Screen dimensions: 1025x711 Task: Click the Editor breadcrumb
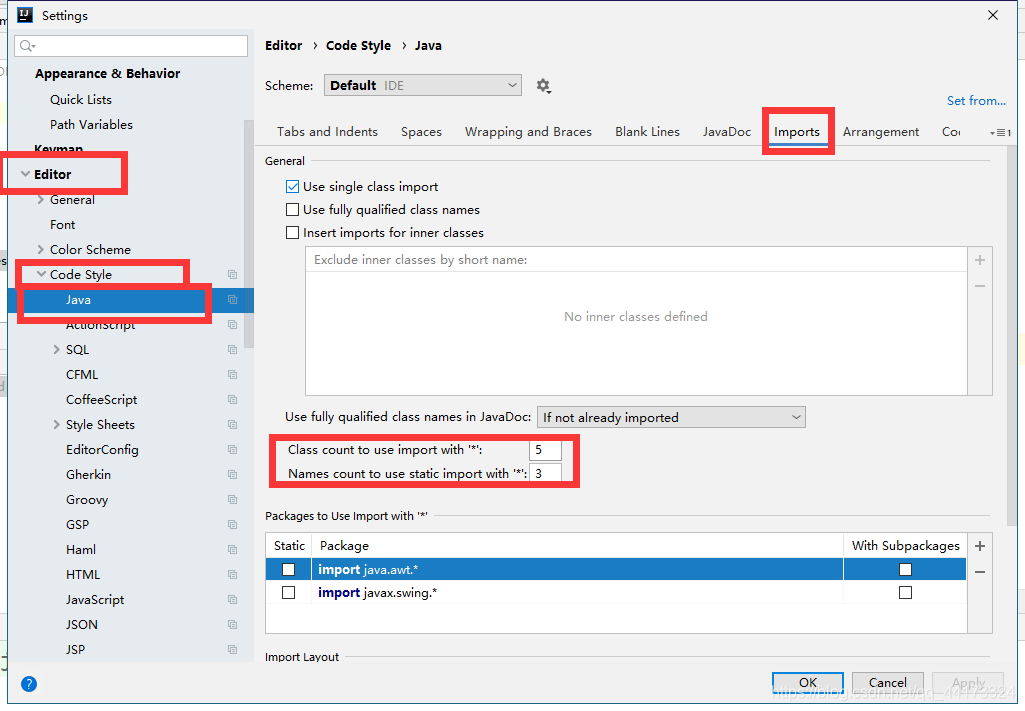pyautogui.click(x=284, y=46)
